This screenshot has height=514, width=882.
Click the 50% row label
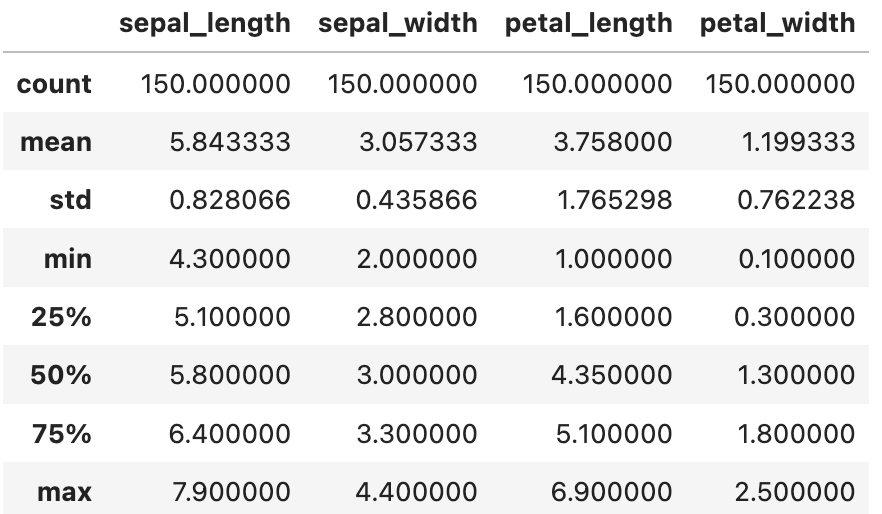click(61, 375)
